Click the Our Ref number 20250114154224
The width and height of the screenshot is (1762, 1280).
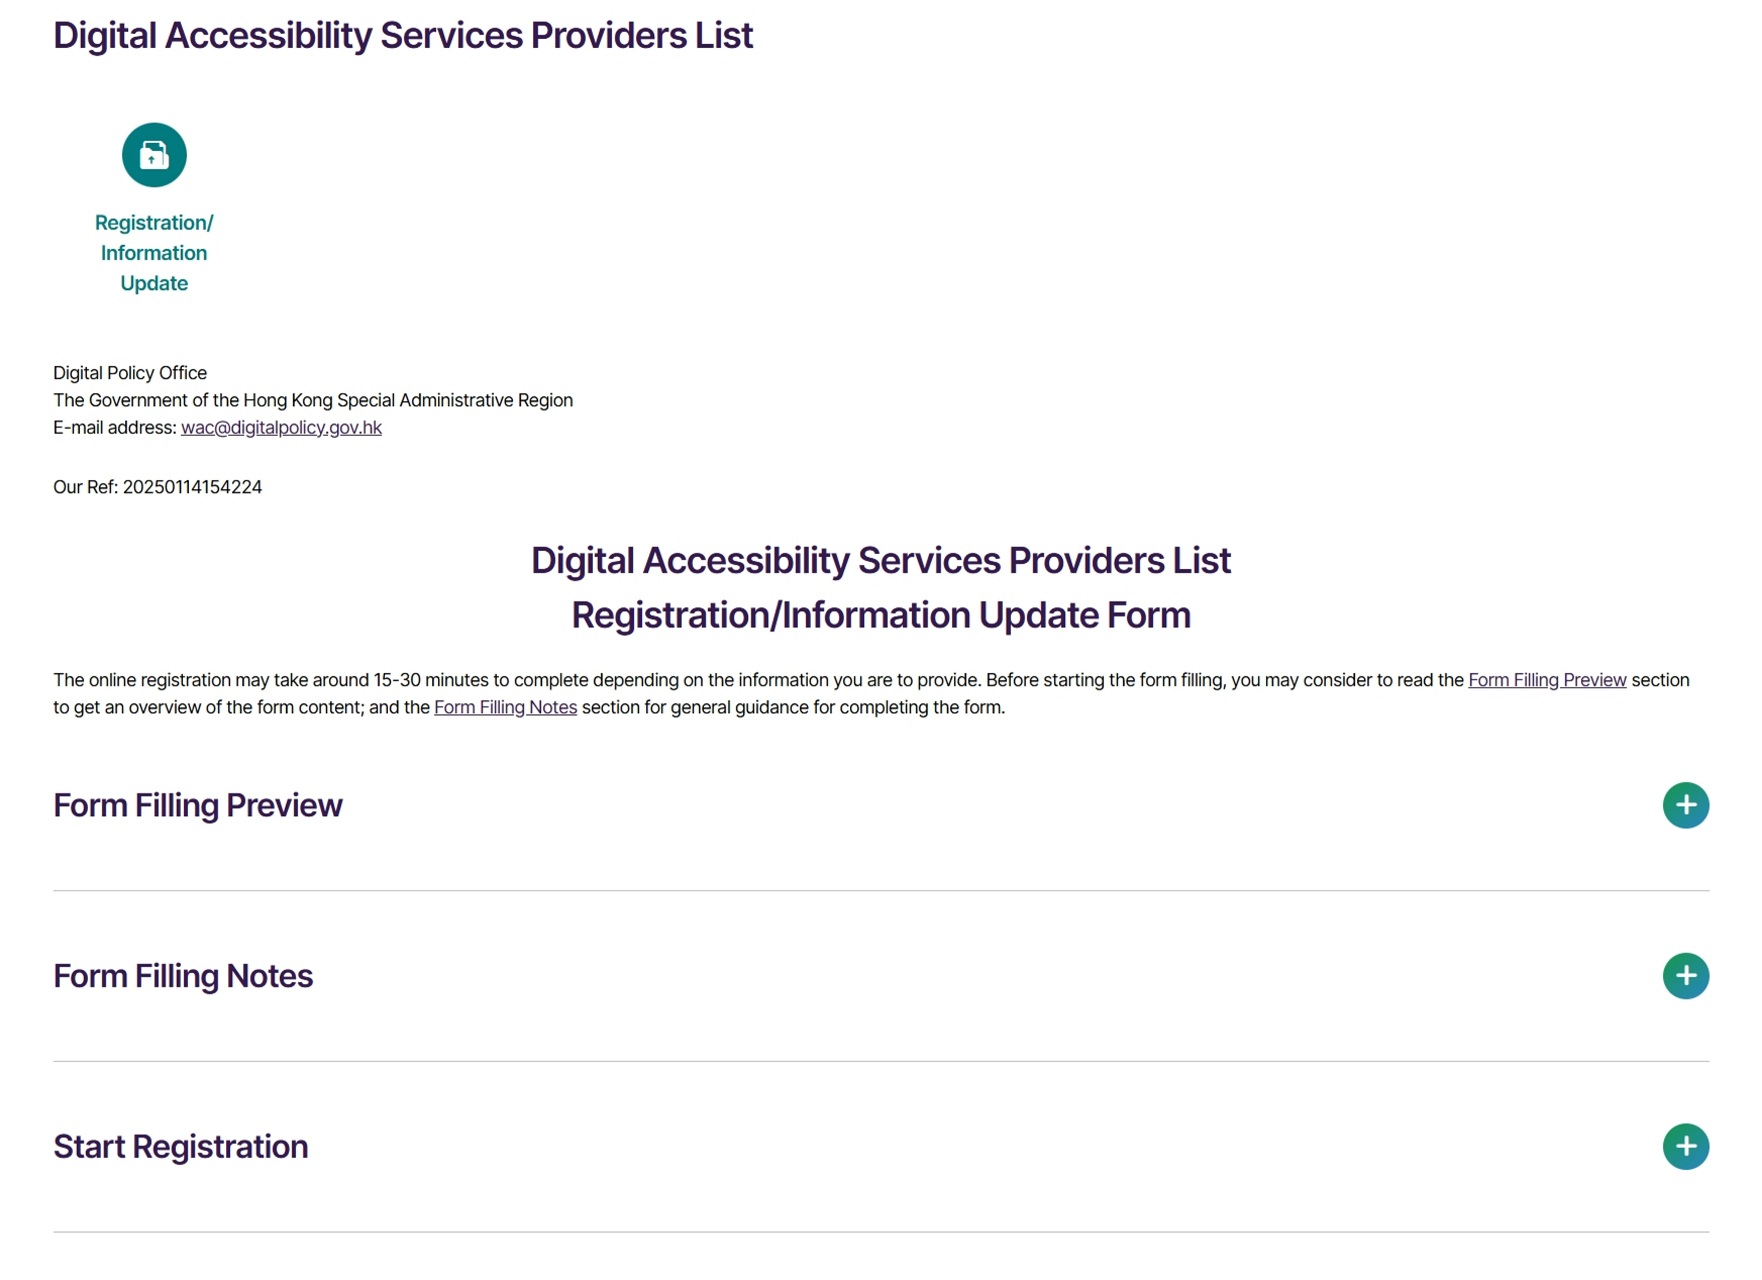point(192,488)
